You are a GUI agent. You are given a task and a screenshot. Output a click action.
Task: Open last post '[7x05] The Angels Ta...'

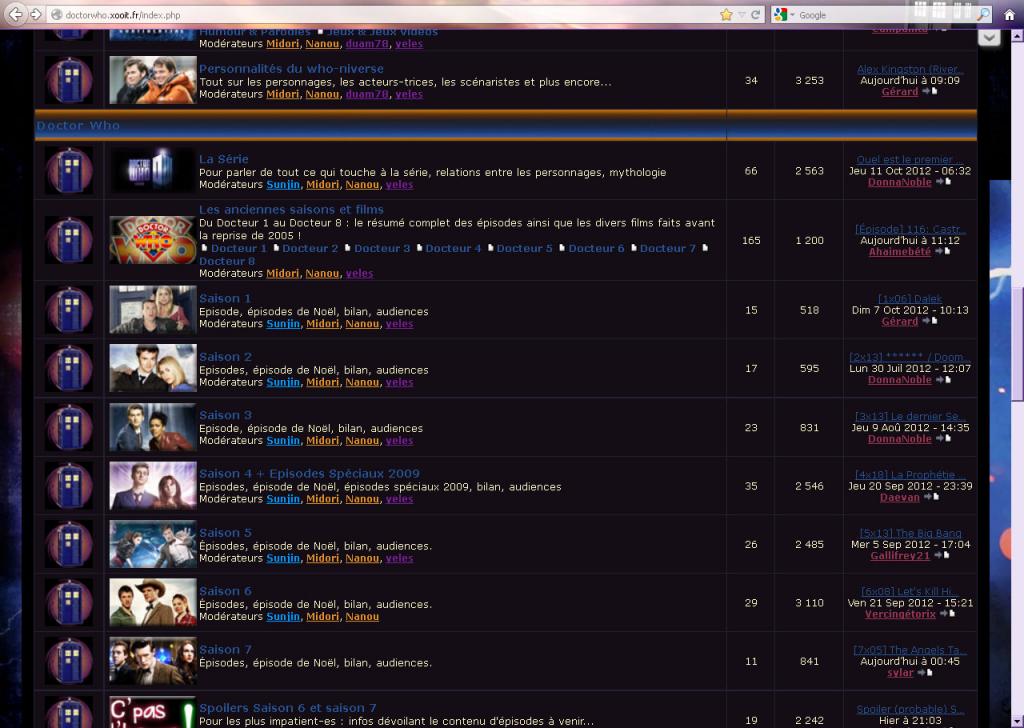pyautogui.click(x=910, y=650)
